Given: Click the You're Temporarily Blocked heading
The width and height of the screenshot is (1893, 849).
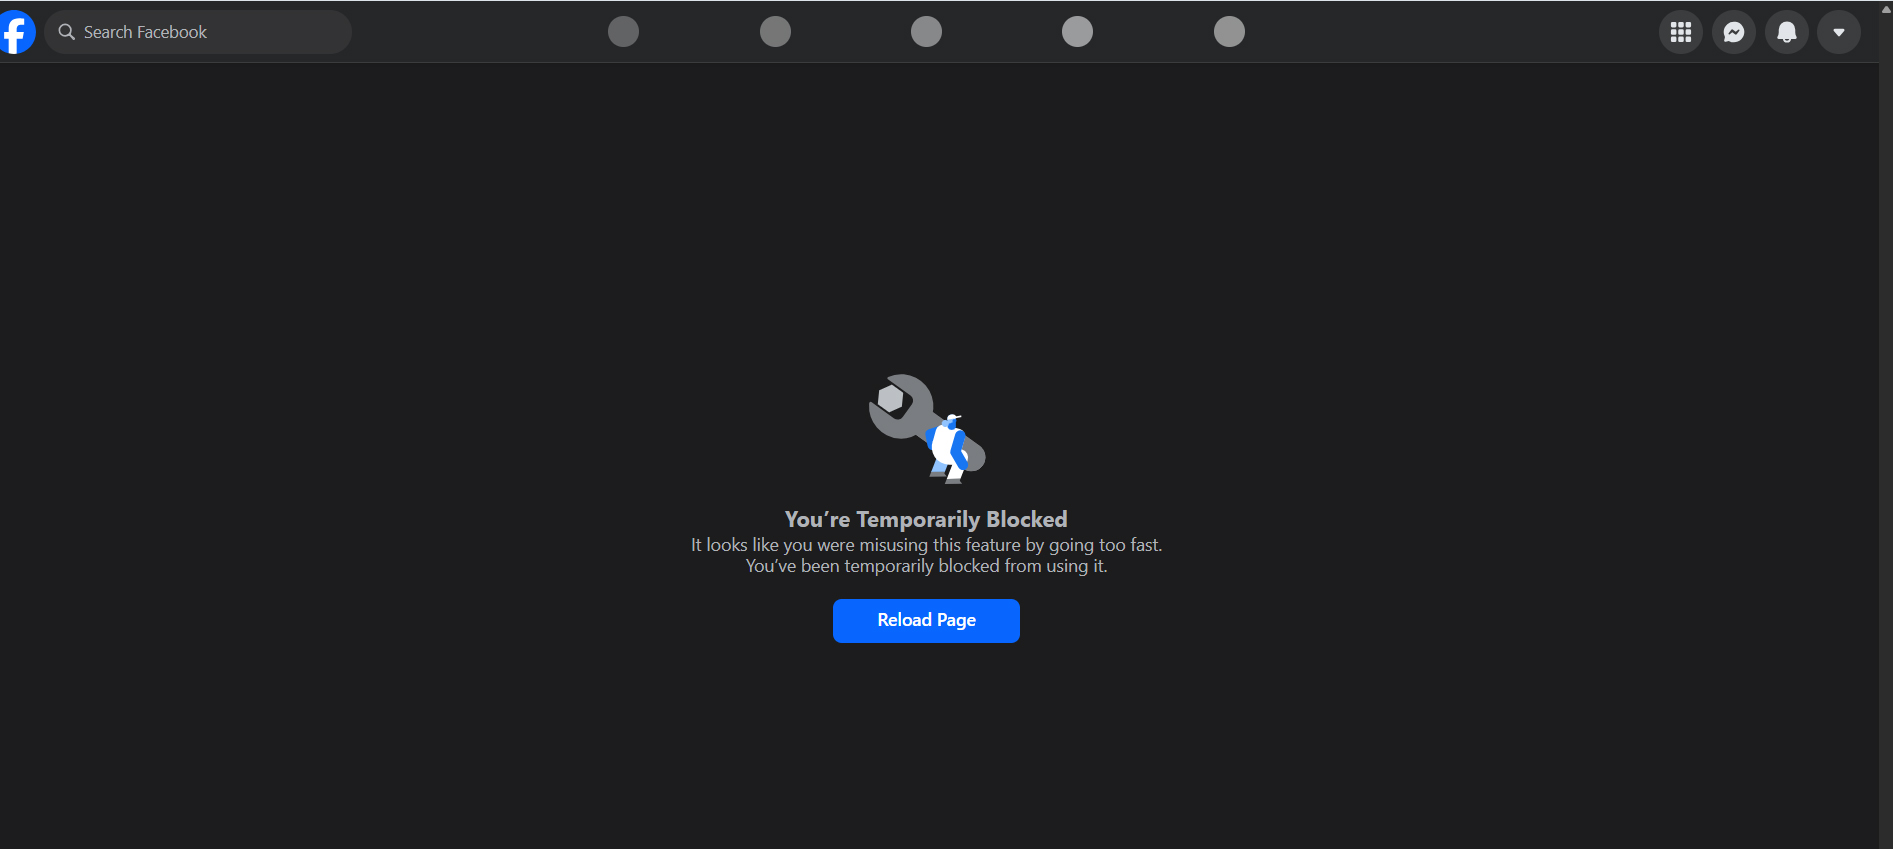Looking at the screenshot, I should [x=926, y=519].
